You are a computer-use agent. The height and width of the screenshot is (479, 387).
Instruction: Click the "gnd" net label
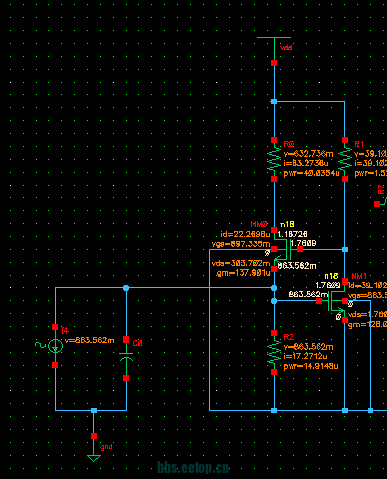coord(106,447)
